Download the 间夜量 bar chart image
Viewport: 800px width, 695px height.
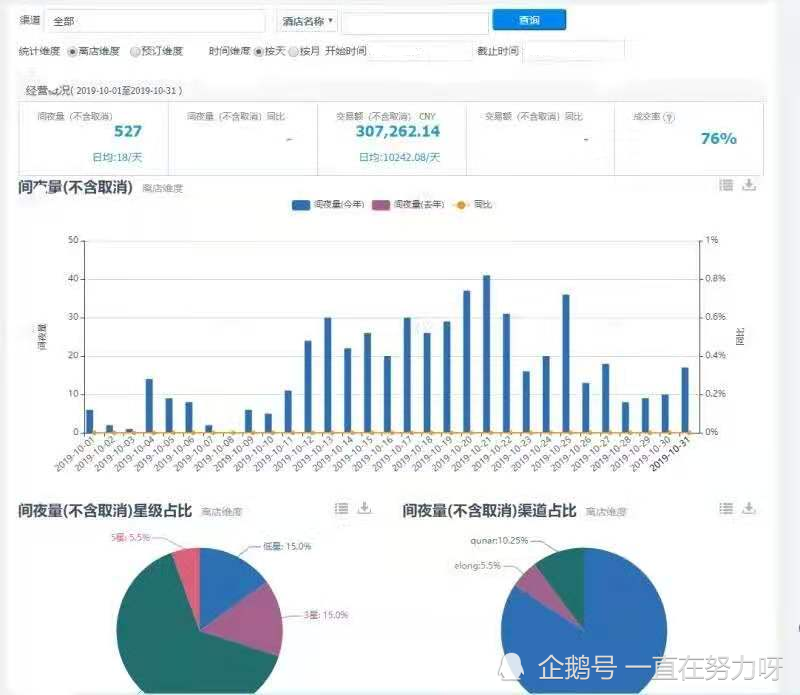tap(749, 184)
